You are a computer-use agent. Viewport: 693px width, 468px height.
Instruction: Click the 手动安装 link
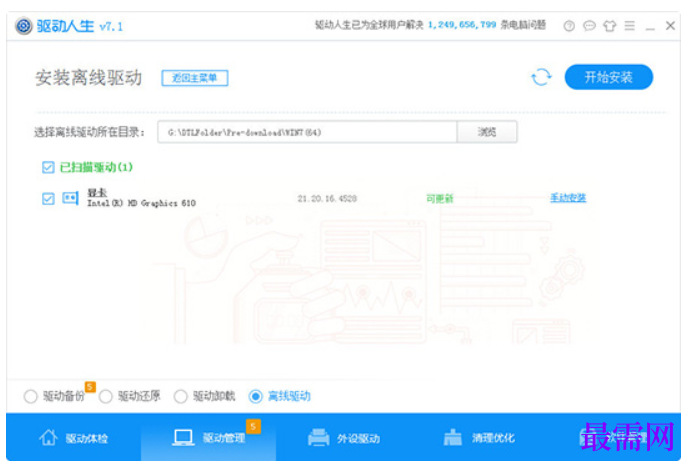[x=568, y=198]
